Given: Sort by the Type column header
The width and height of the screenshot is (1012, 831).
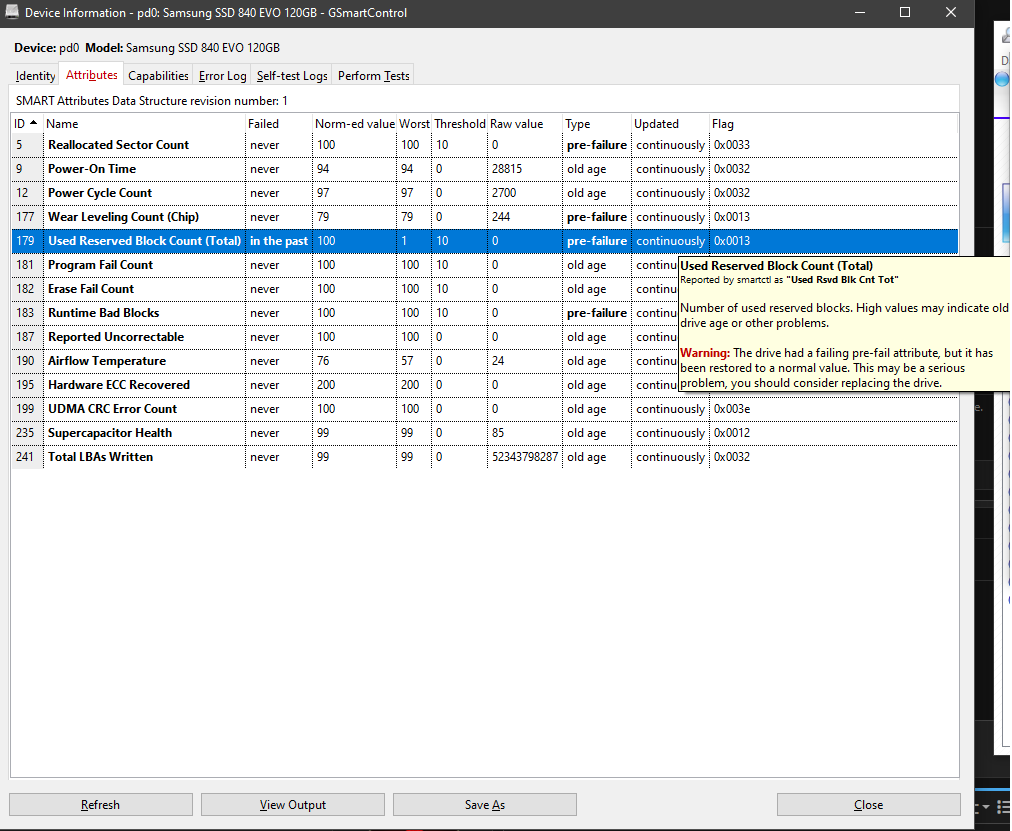Looking at the screenshot, I should point(596,124).
